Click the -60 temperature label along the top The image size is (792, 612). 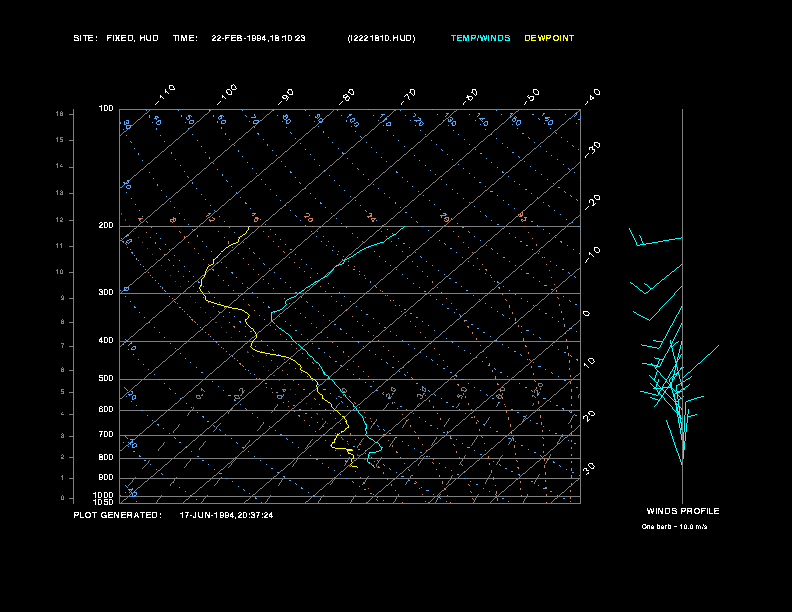[x=470, y=97]
